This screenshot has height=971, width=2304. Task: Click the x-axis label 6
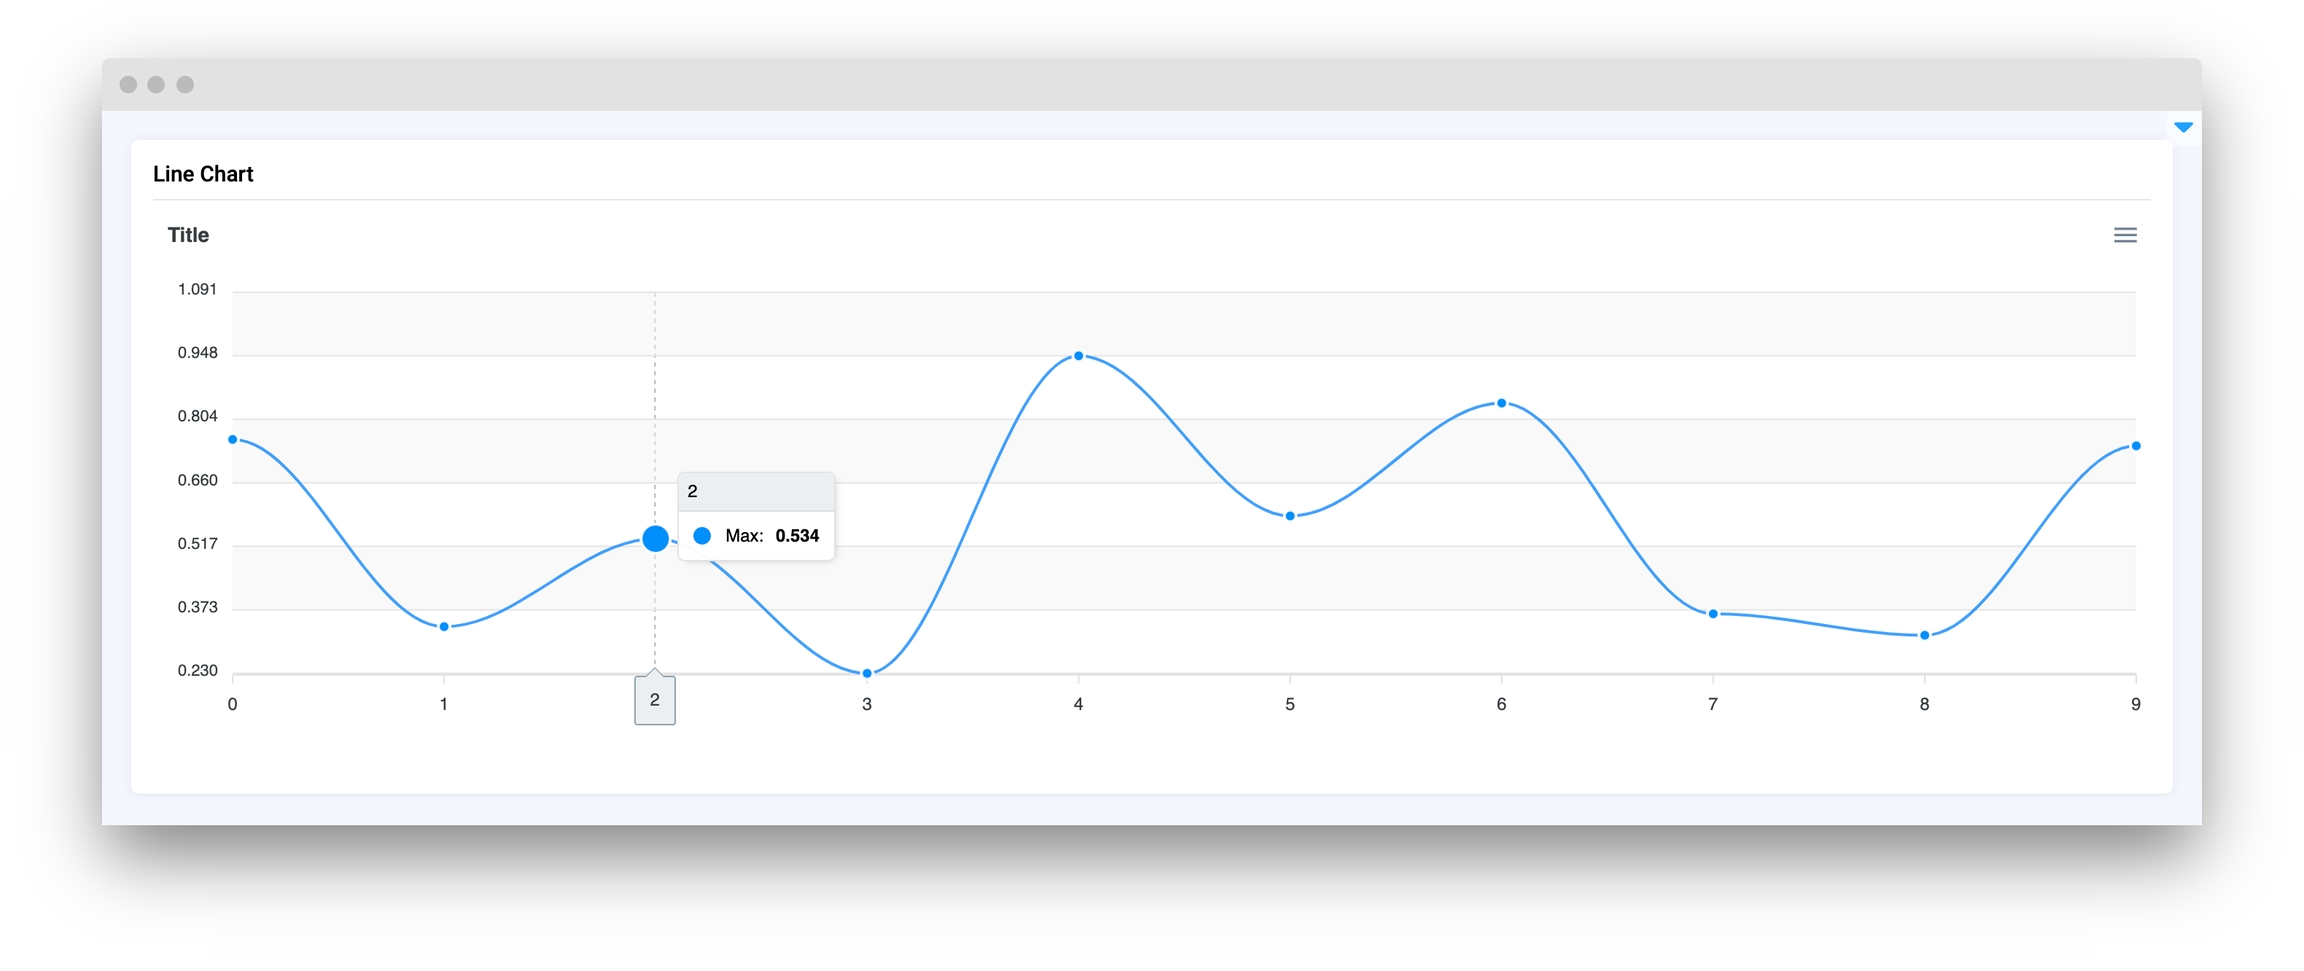point(1501,704)
